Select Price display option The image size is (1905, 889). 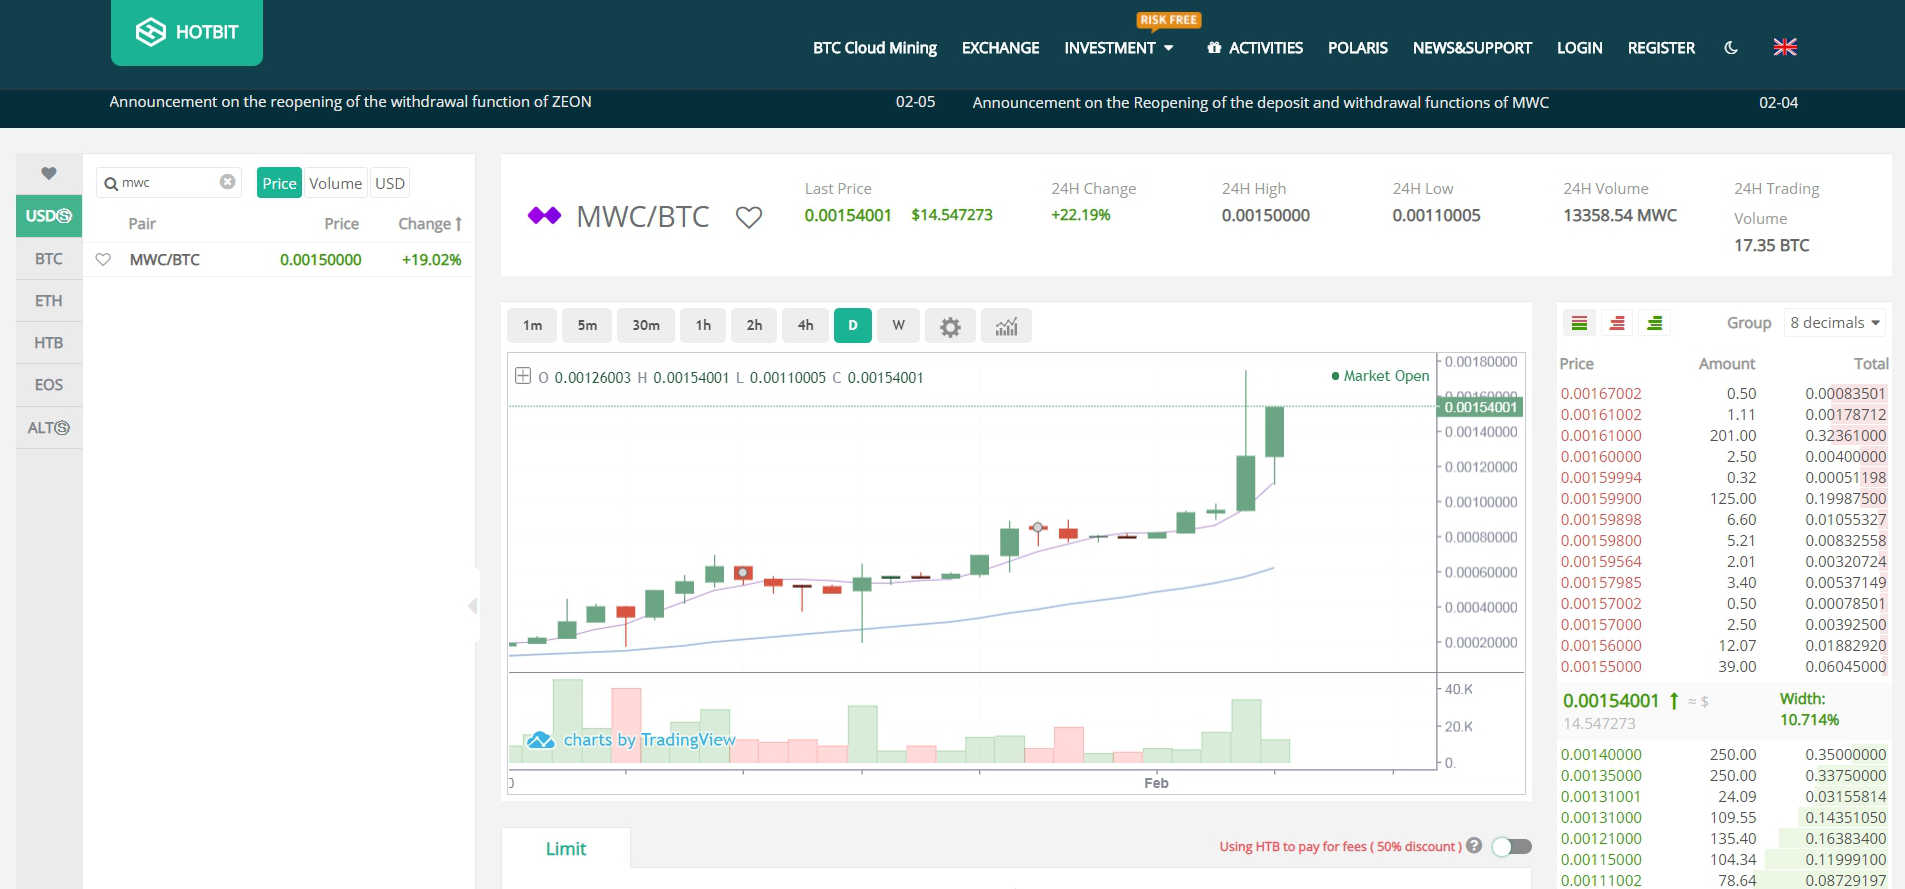click(x=279, y=183)
